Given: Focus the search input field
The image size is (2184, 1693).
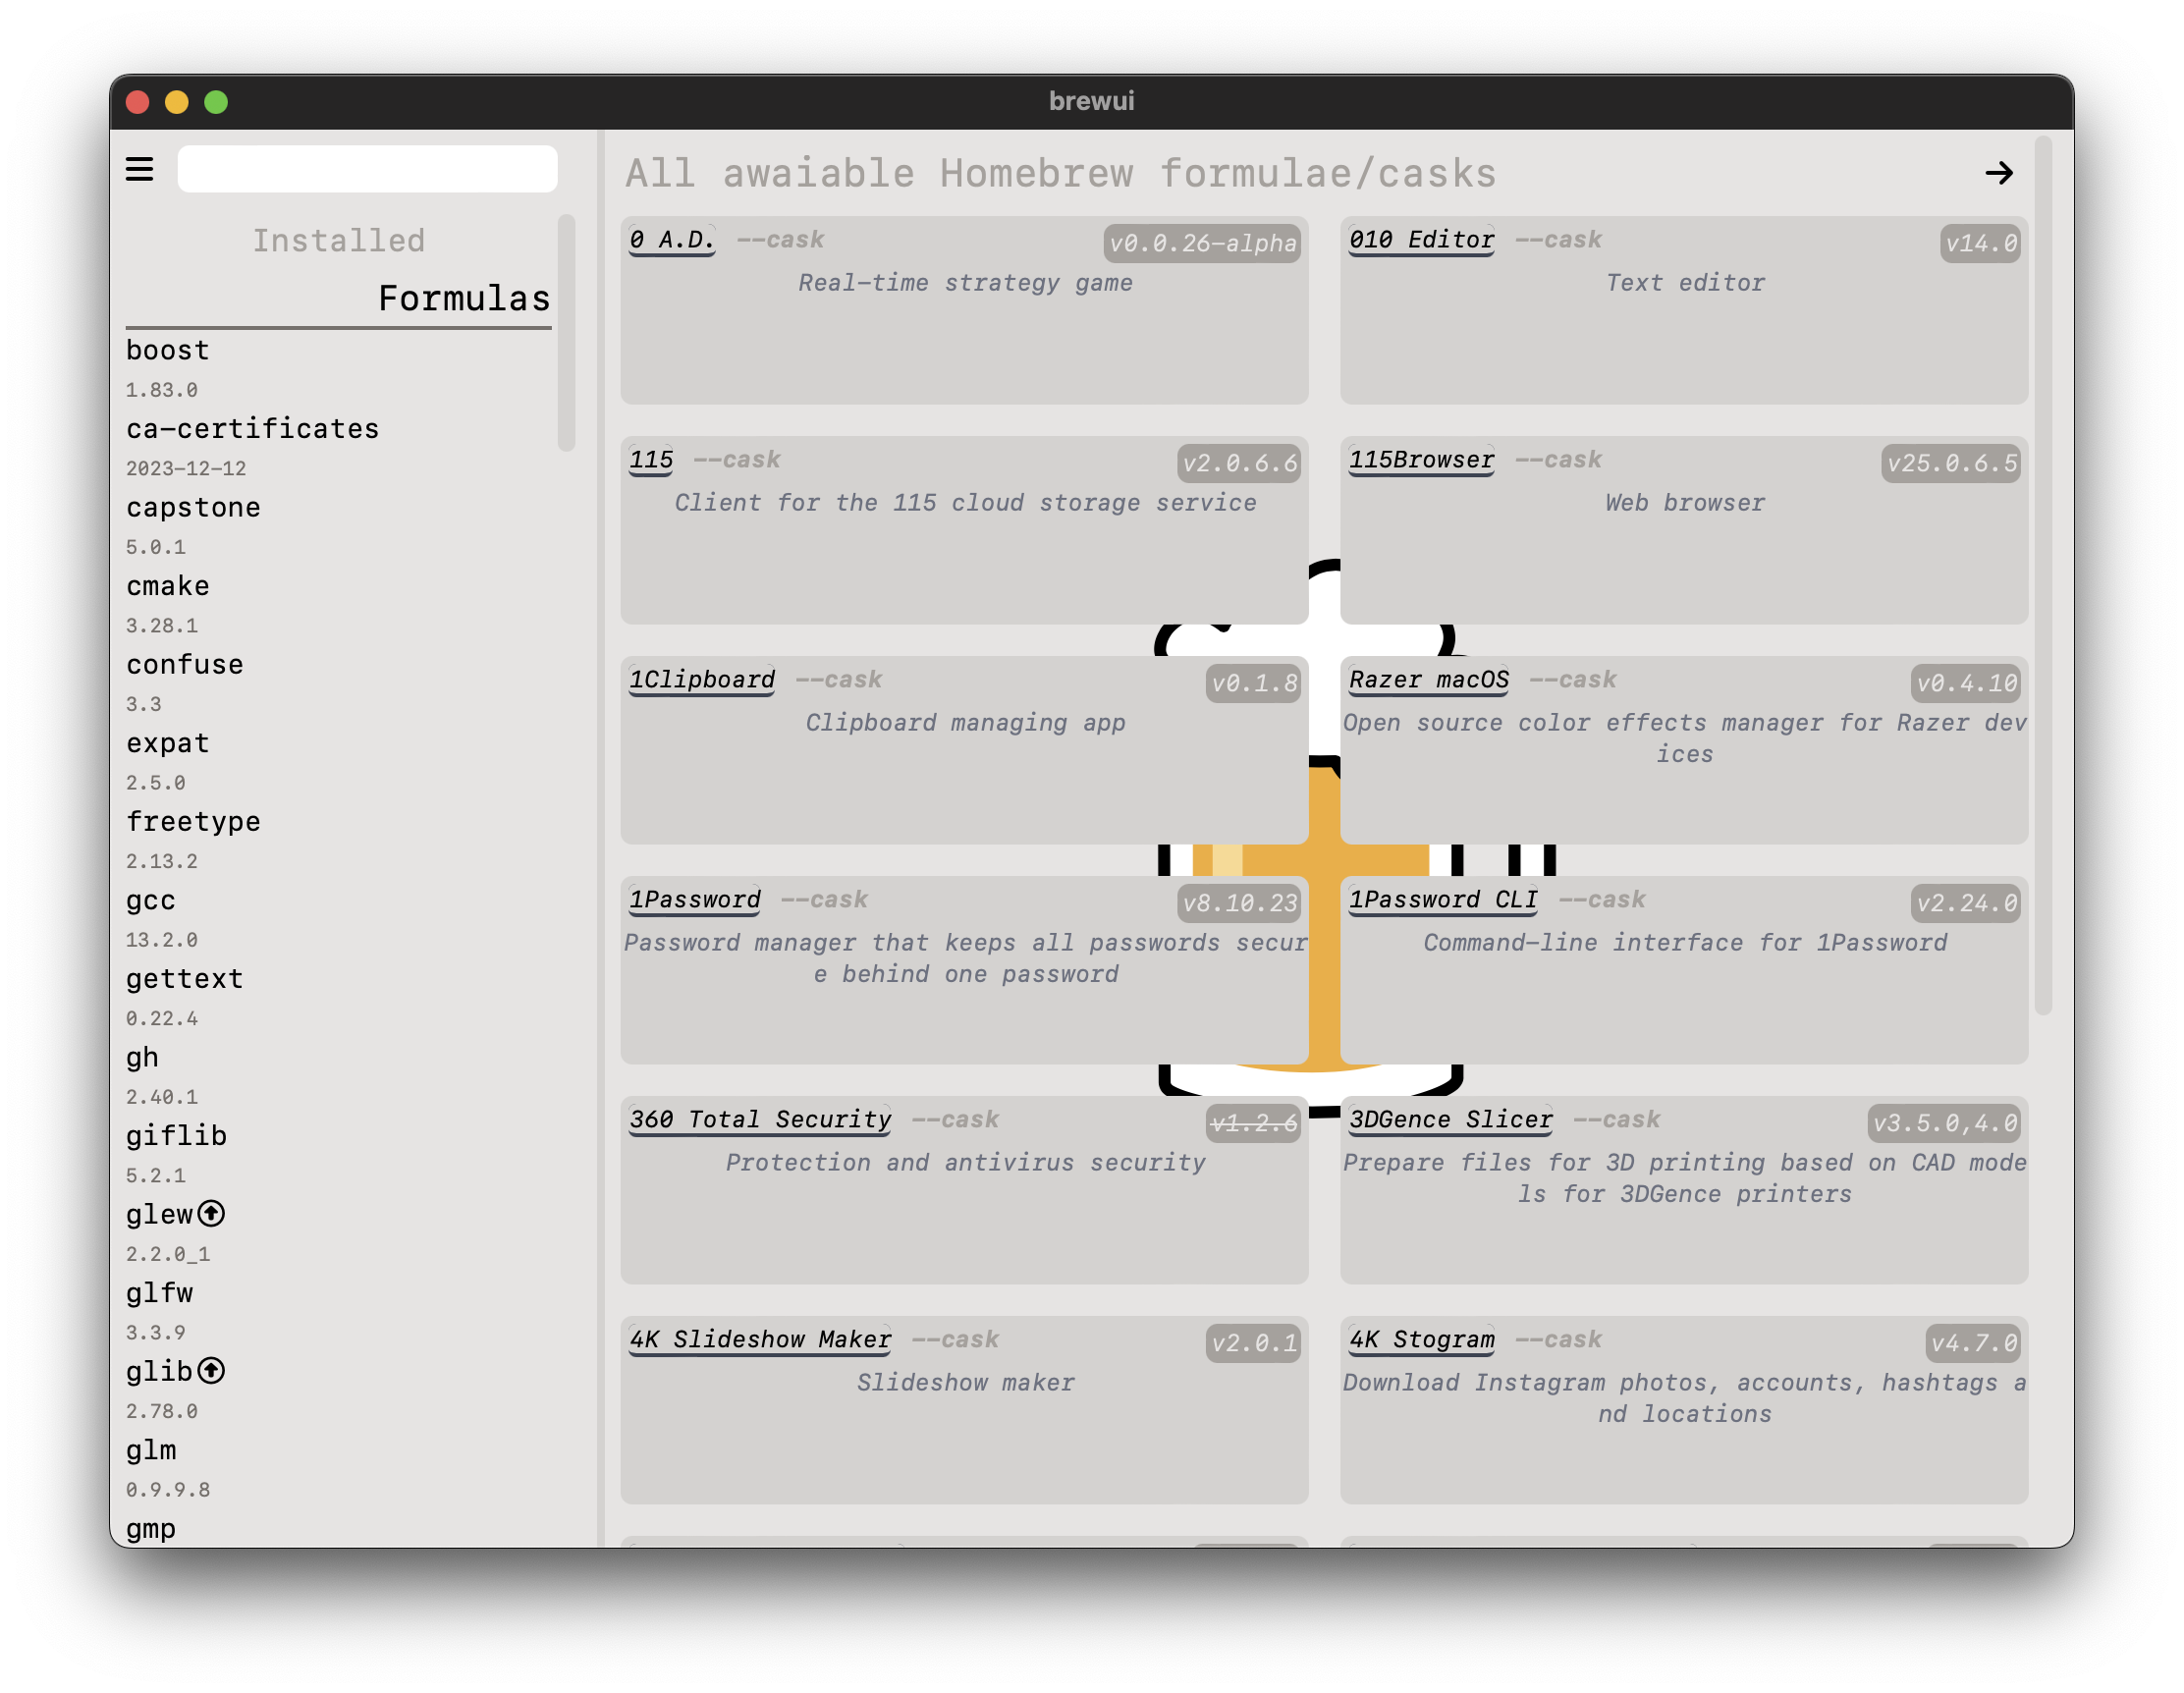Looking at the screenshot, I should pos(367,169).
